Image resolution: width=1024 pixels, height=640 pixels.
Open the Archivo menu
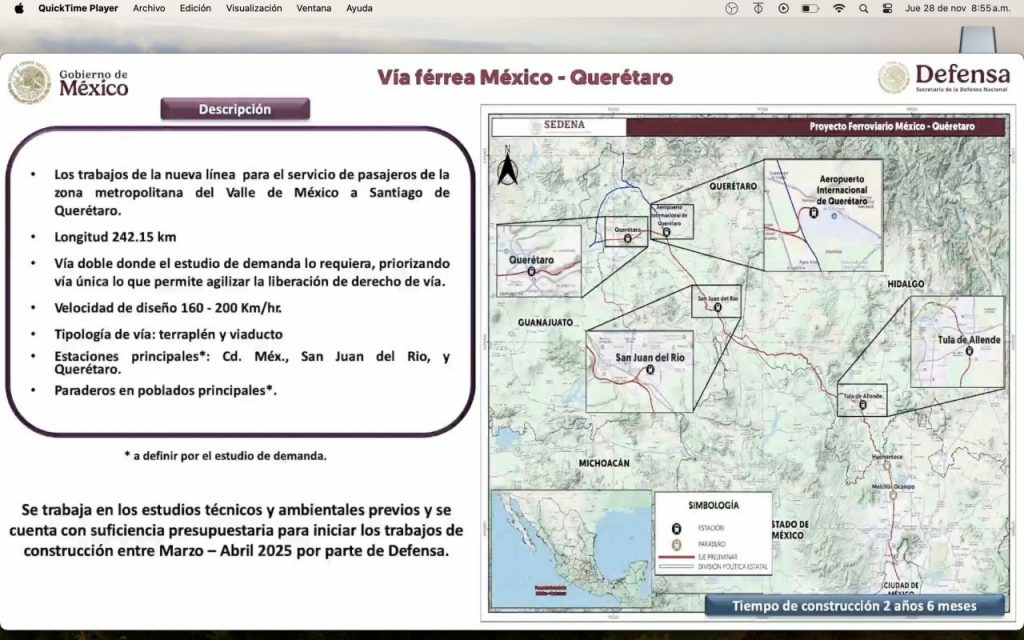click(149, 8)
